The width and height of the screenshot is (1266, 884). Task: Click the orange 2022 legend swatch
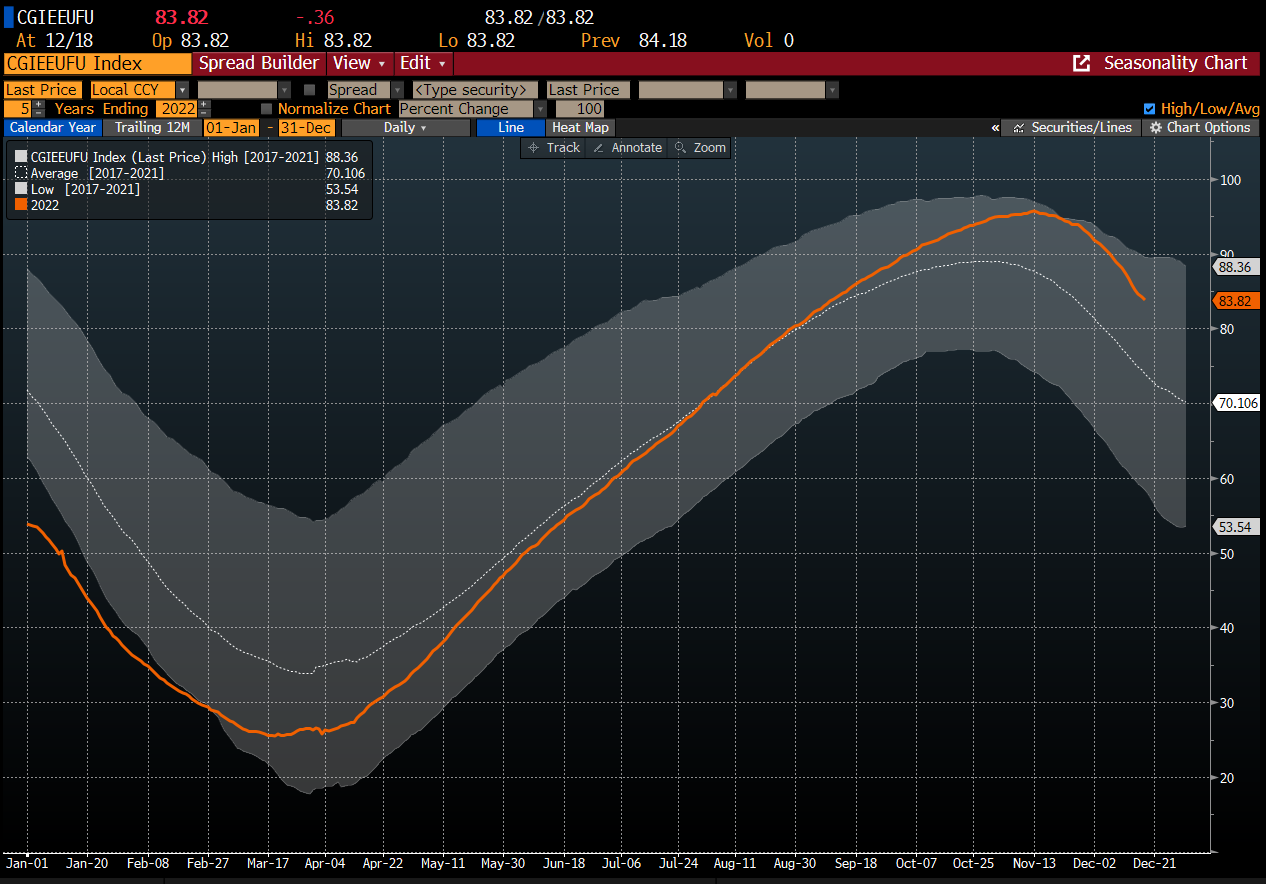click(x=21, y=205)
